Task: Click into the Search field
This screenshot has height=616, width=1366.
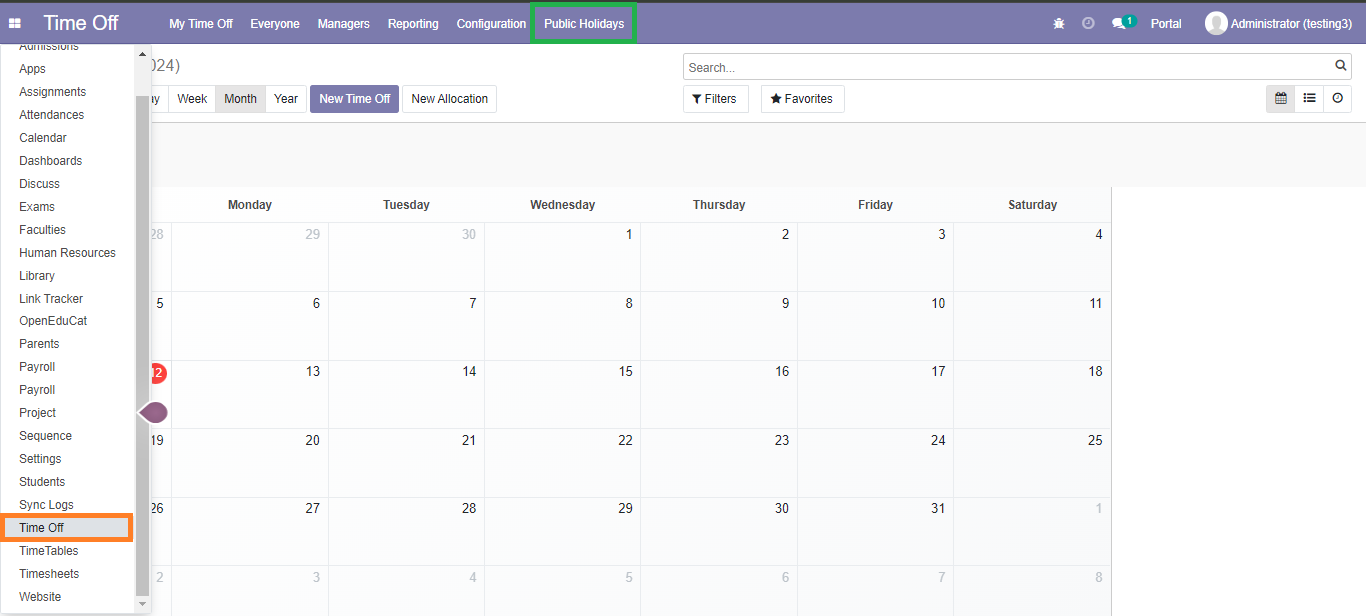Action: click(x=1008, y=67)
